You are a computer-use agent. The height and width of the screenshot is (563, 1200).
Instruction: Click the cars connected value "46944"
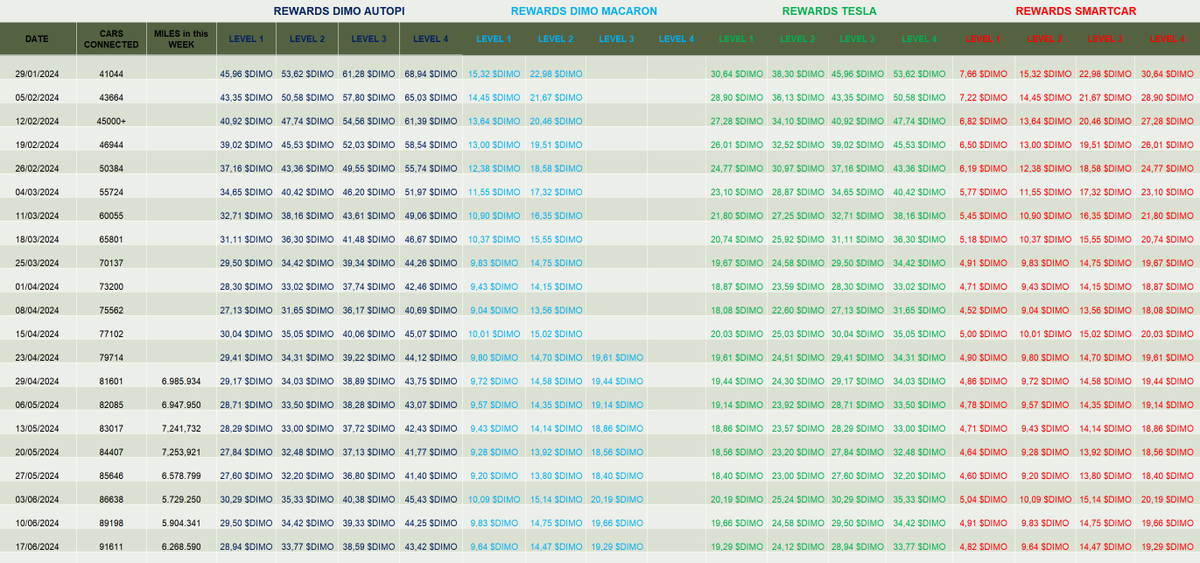(112, 146)
